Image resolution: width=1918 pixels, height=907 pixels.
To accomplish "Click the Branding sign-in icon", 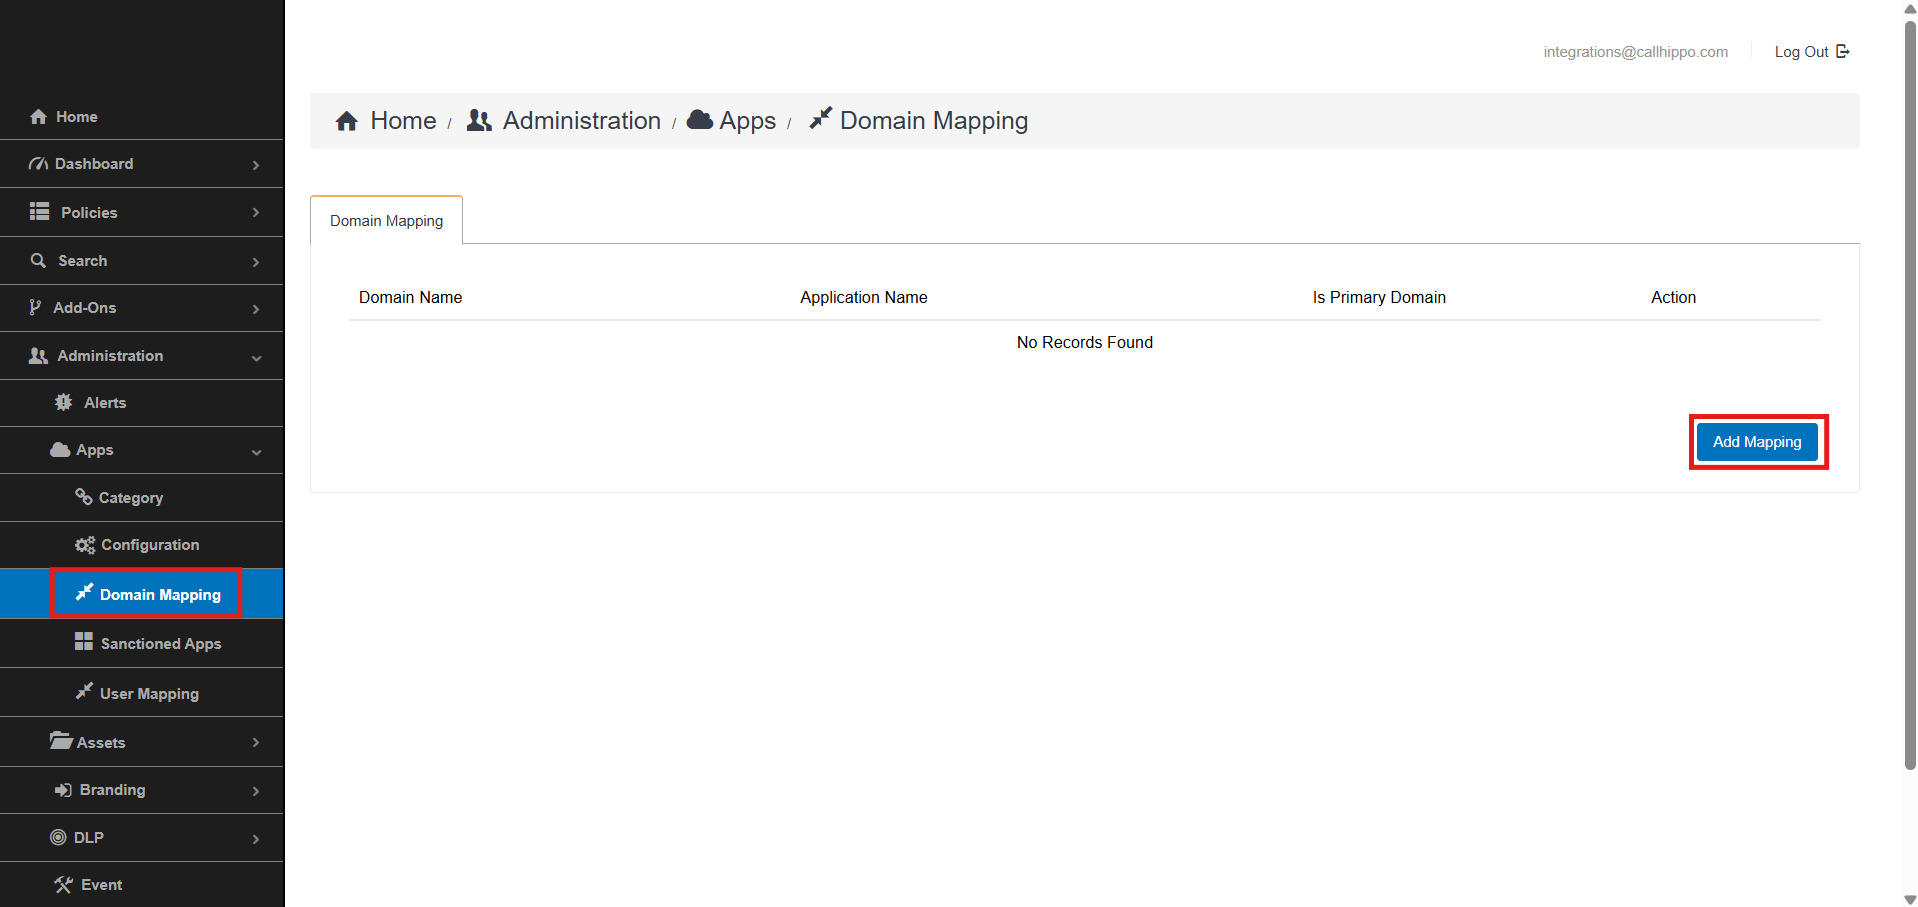I will (63, 790).
